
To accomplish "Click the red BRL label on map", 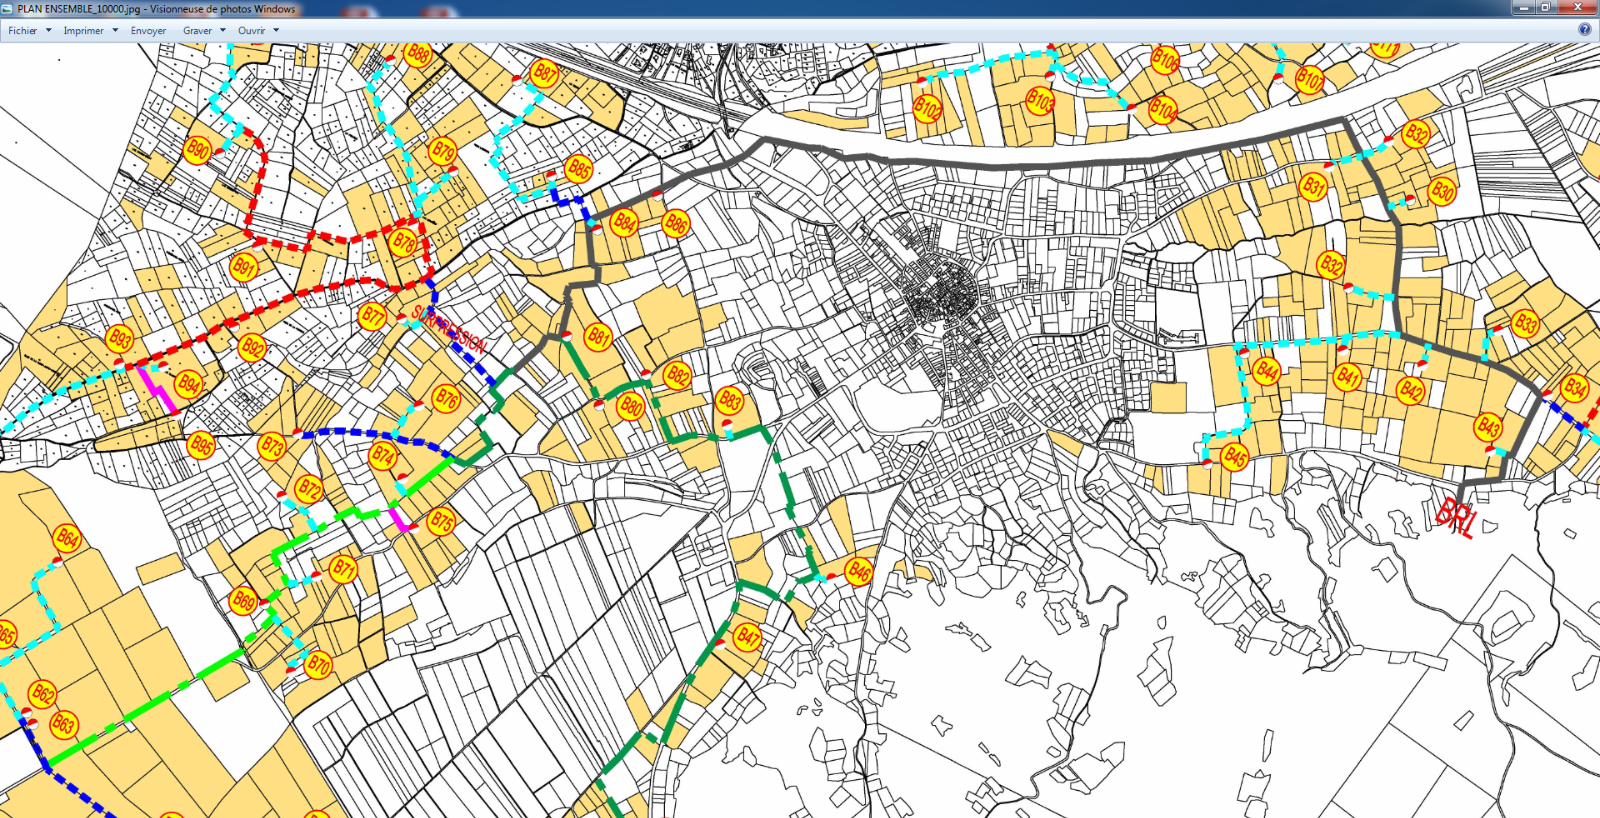I will pyautogui.click(x=1455, y=517).
